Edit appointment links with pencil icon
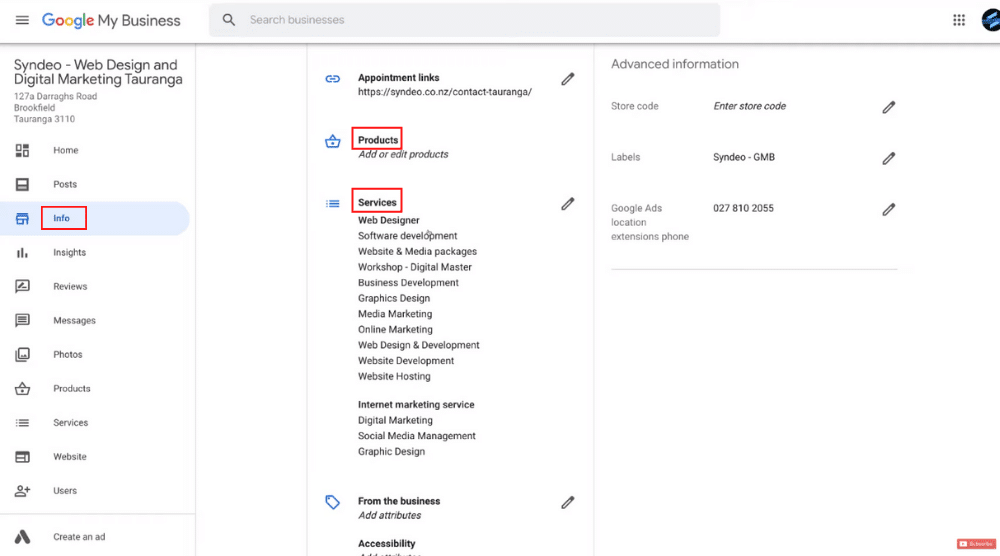Viewport: 1000px width, 556px height. (x=568, y=79)
